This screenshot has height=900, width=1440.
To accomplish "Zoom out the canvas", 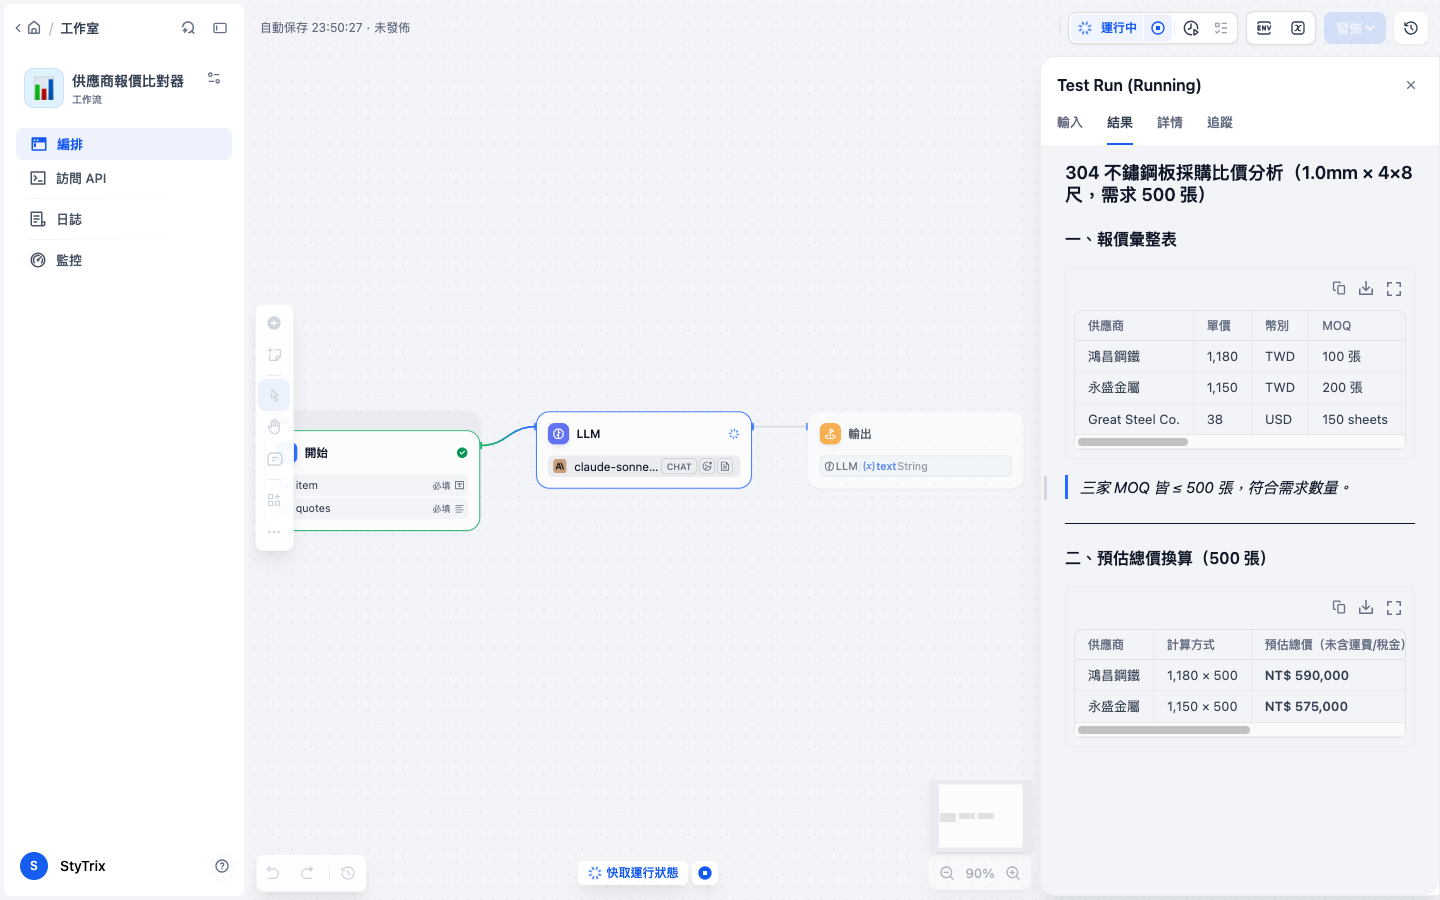I will pos(947,873).
